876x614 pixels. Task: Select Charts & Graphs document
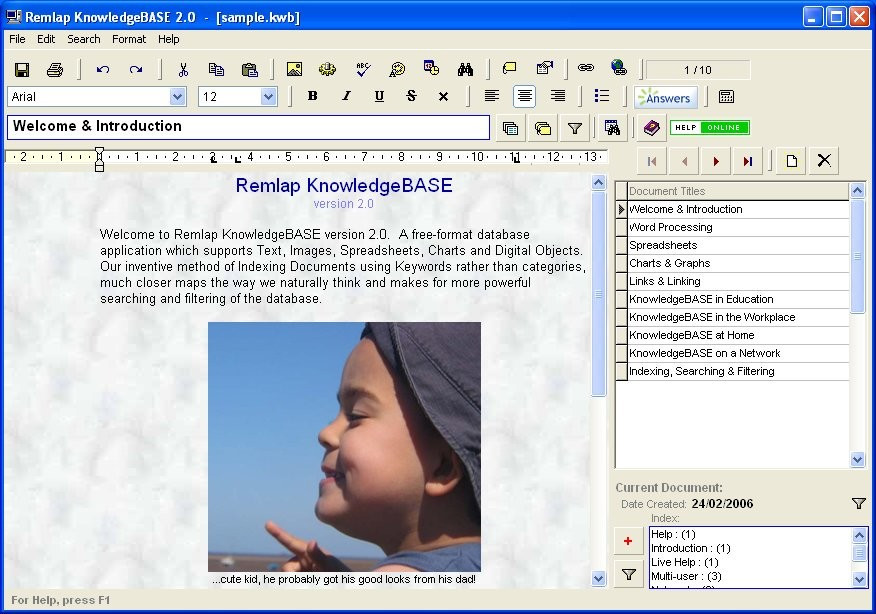pyautogui.click(x=738, y=263)
